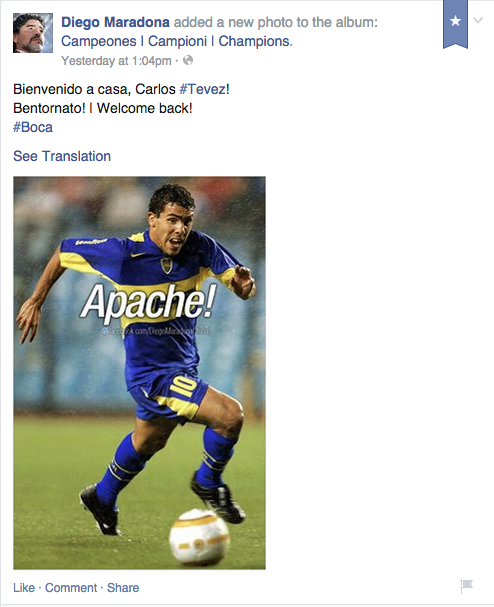Click See Translation
Image resolution: width=494 pixels, height=607 pixels.
[62, 156]
